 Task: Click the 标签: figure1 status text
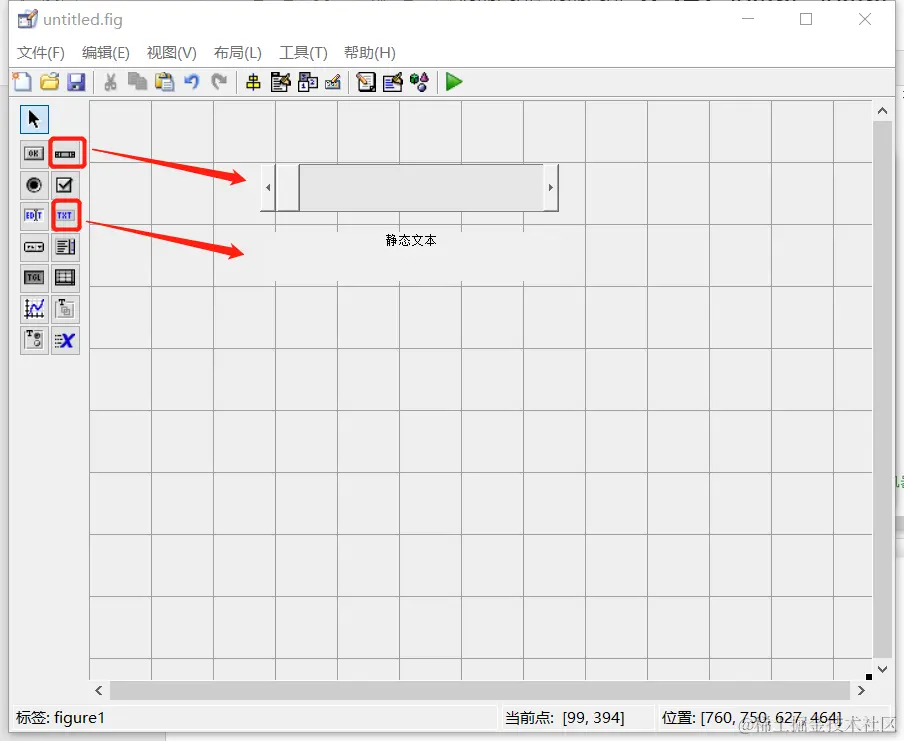[61, 717]
